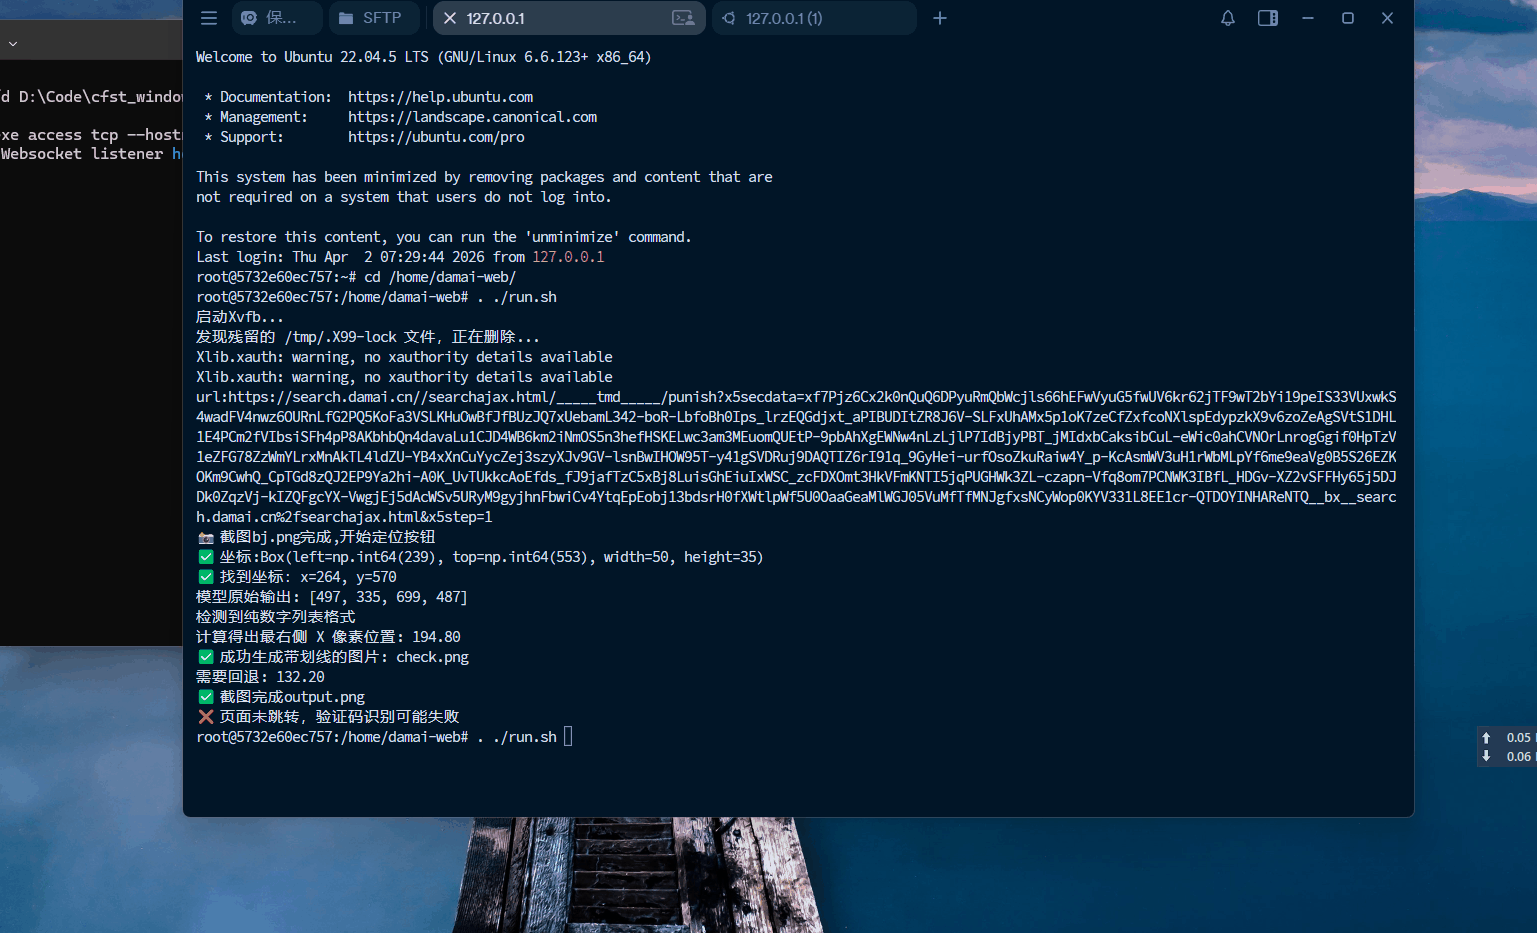Image resolution: width=1537 pixels, height=933 pixels.
Task: Focus the terminal prompt cursor
Action: pyautogui.click(x=568, y=737)
